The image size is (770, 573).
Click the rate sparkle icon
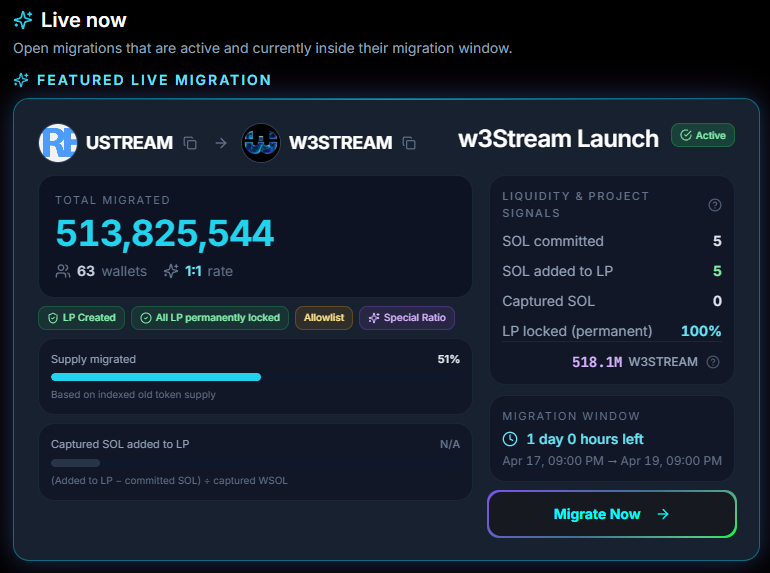(x=171, y=271)
